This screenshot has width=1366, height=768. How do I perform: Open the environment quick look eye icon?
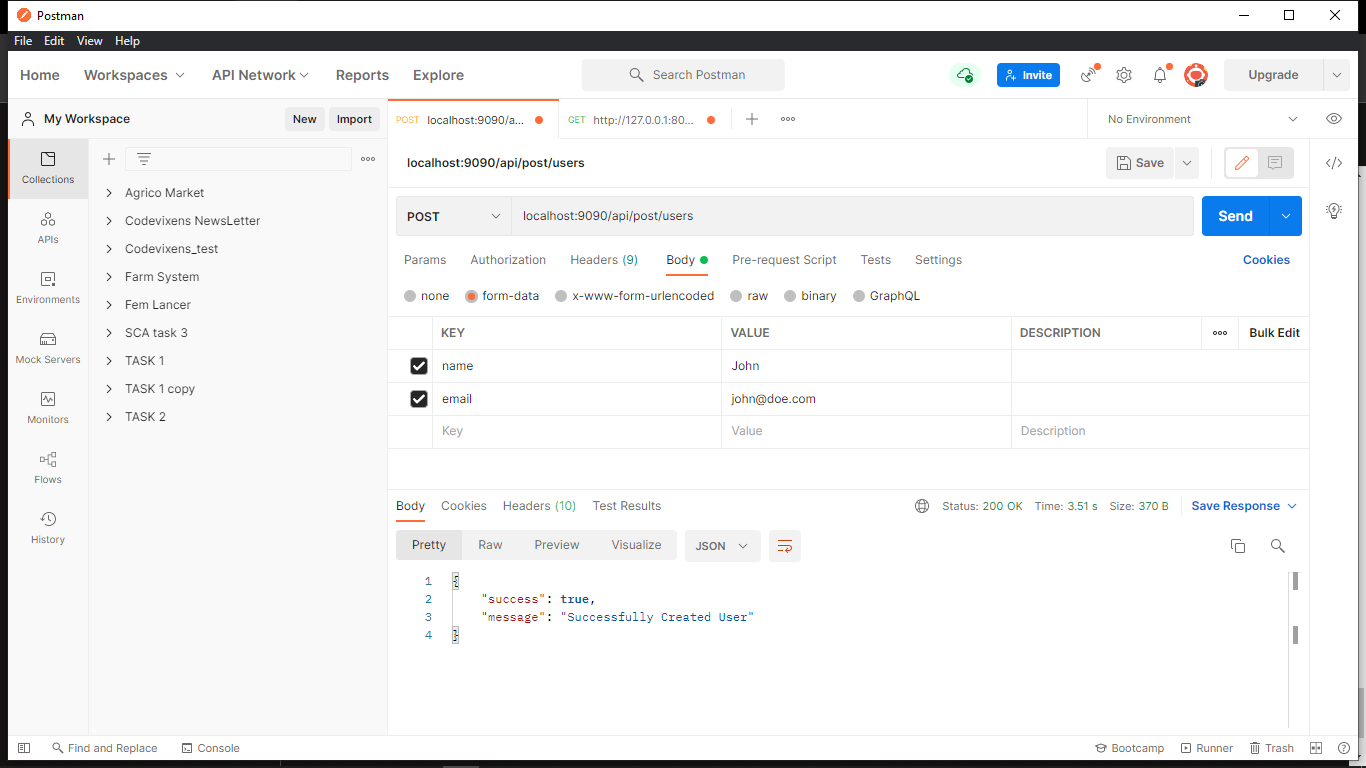(x=1333, y=119)
